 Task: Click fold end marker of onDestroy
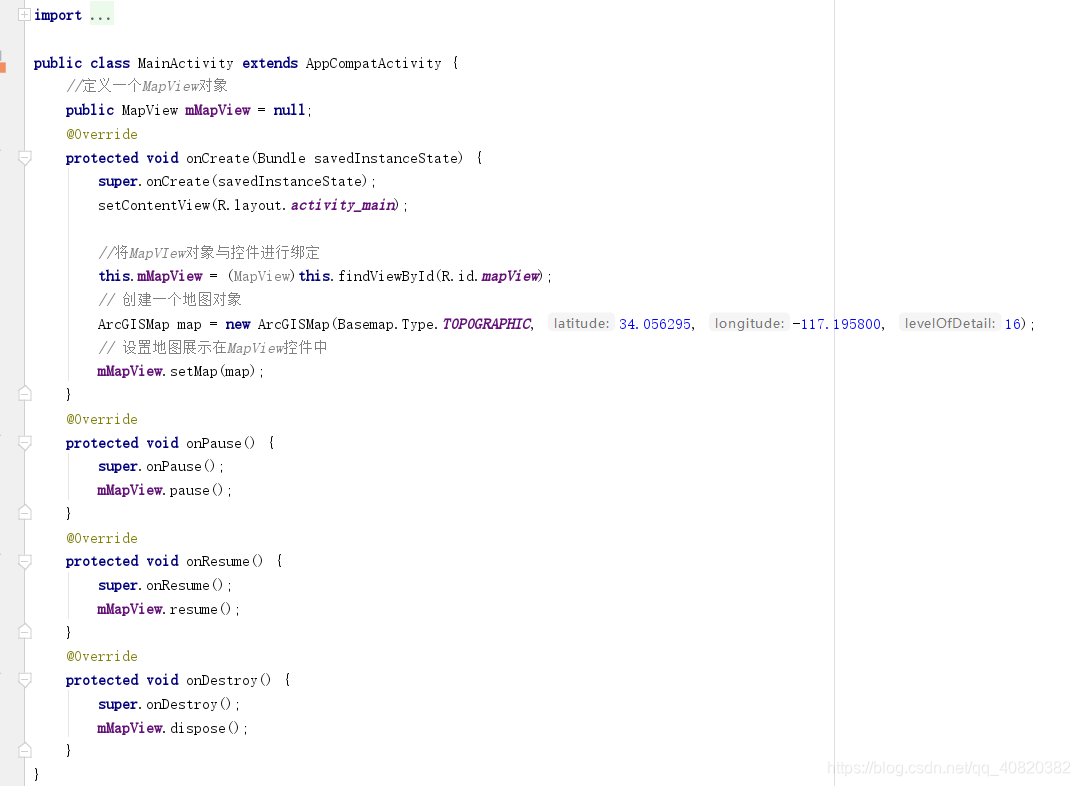click(x=24, y=750)
